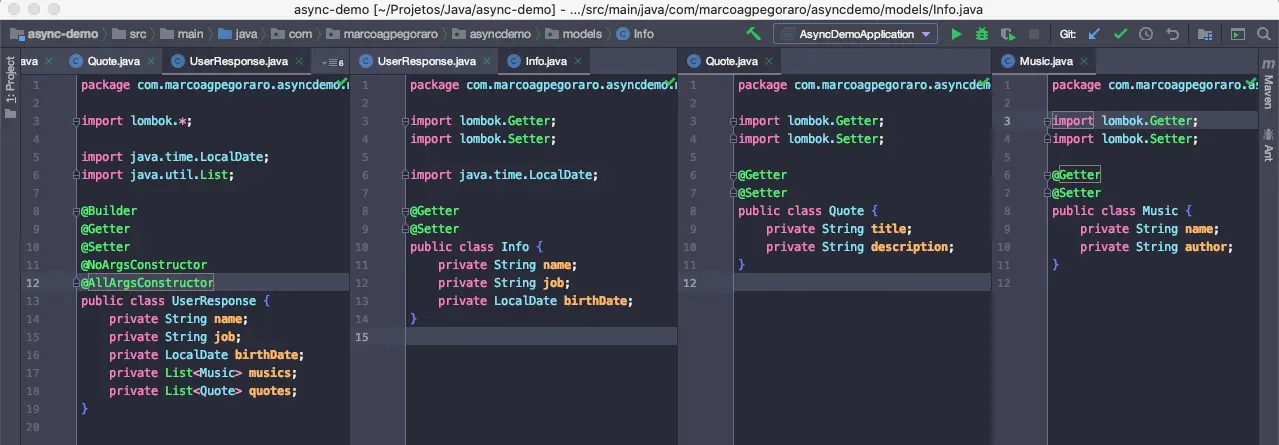Click the green inspection checkmark in Music.java editor
Image resolution: width=1279 pixels, height=445 pixels.
[x=1251, y=81]
